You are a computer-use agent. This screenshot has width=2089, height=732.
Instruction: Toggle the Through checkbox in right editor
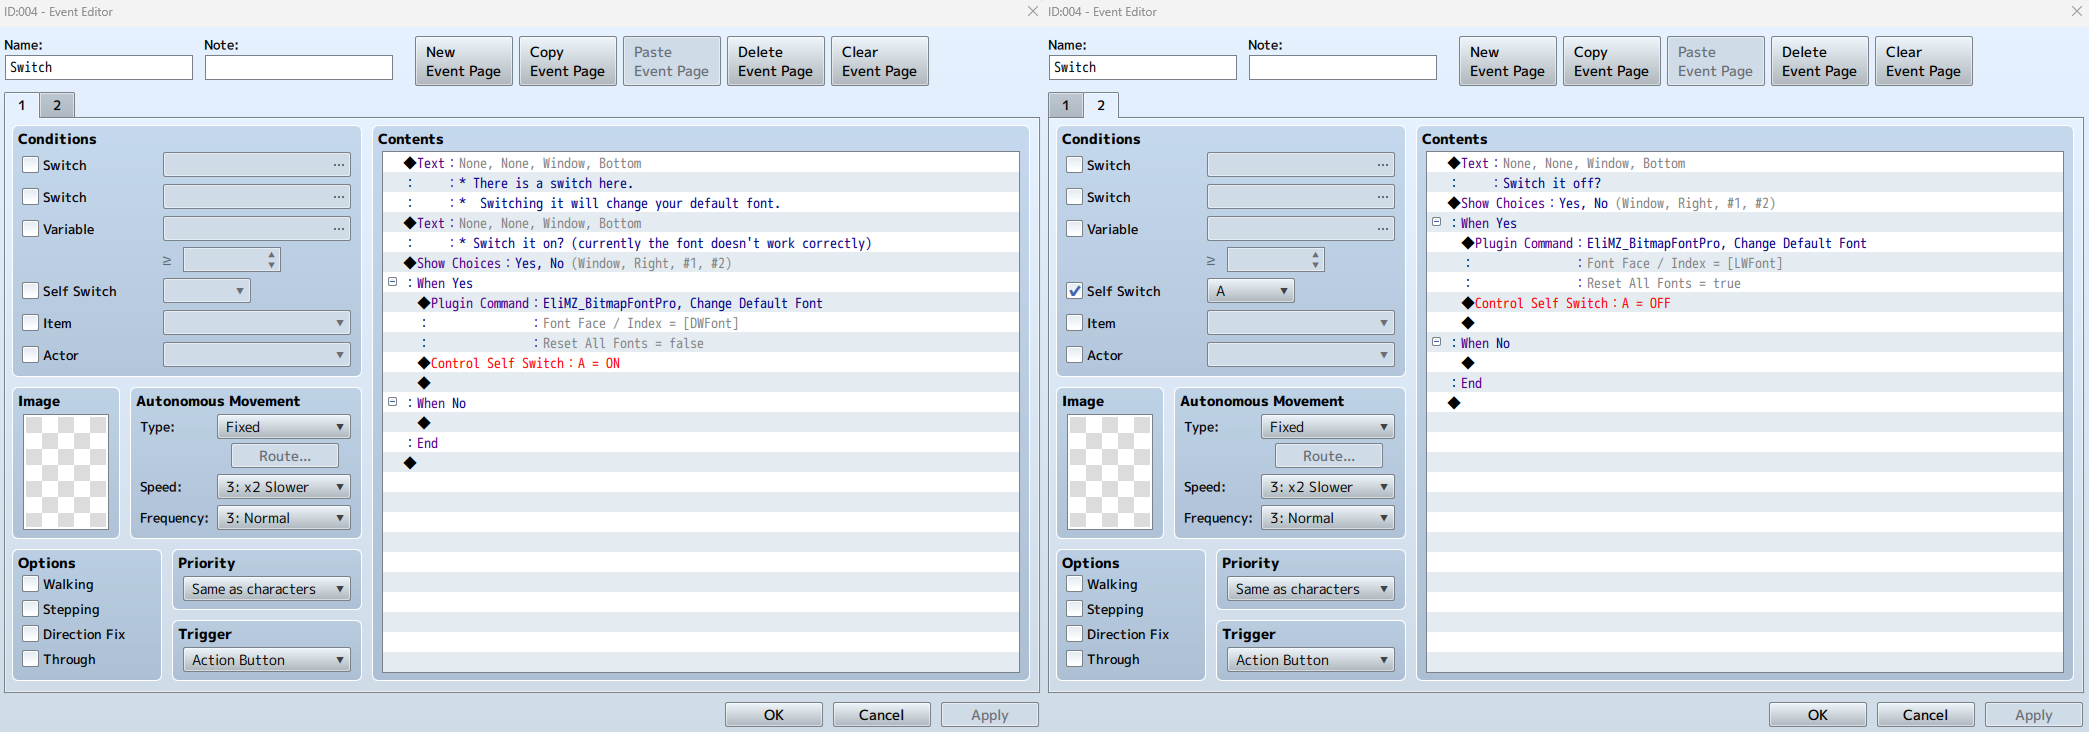1075,659
